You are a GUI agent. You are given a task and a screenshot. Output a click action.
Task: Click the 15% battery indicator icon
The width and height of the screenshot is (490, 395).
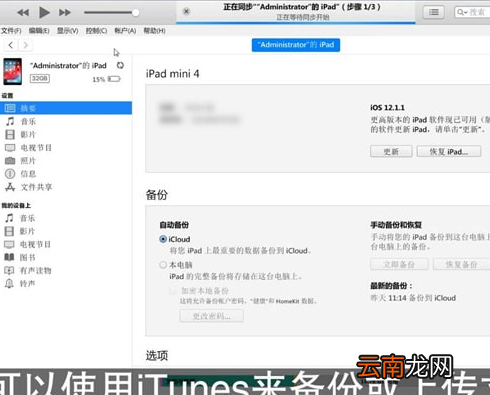(114, 79)
